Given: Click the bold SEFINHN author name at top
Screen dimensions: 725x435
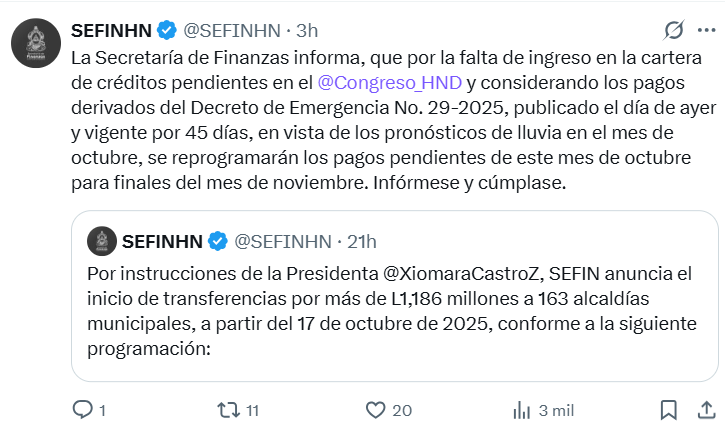Looking at the screenshot, I should 111,29.
